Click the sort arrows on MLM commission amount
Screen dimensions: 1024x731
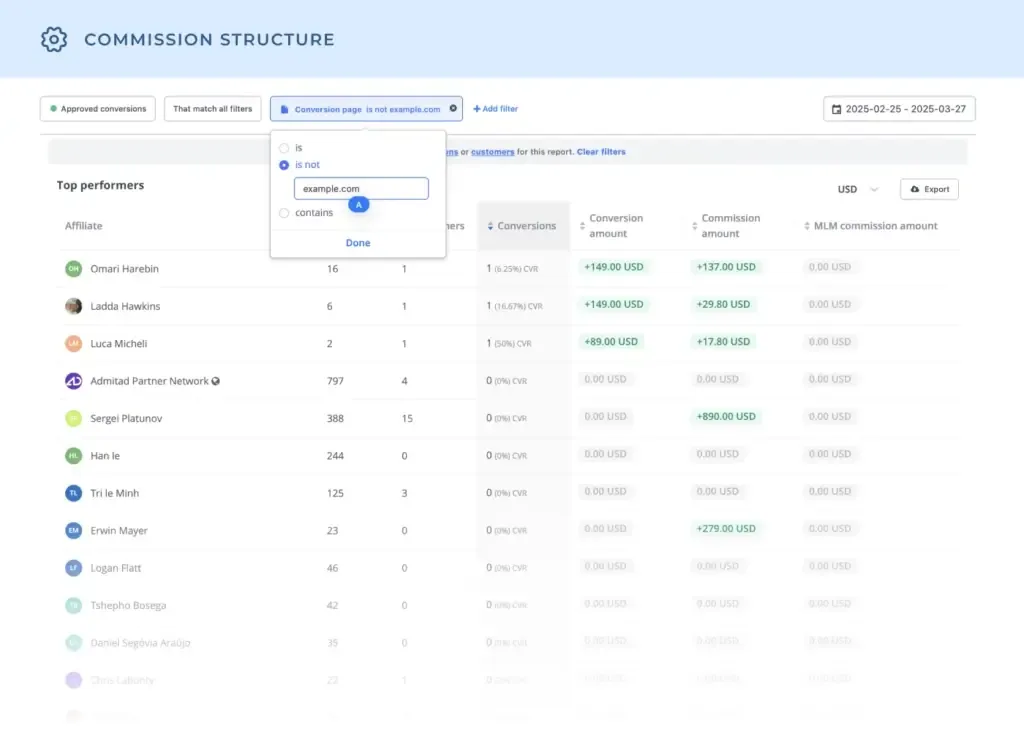click(x=807, y=226)
